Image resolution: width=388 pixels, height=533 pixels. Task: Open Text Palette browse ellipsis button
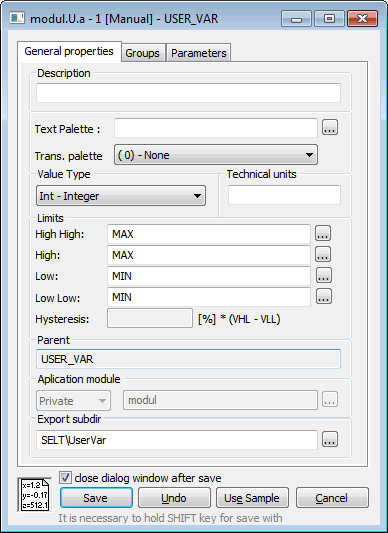coord(330,127)
